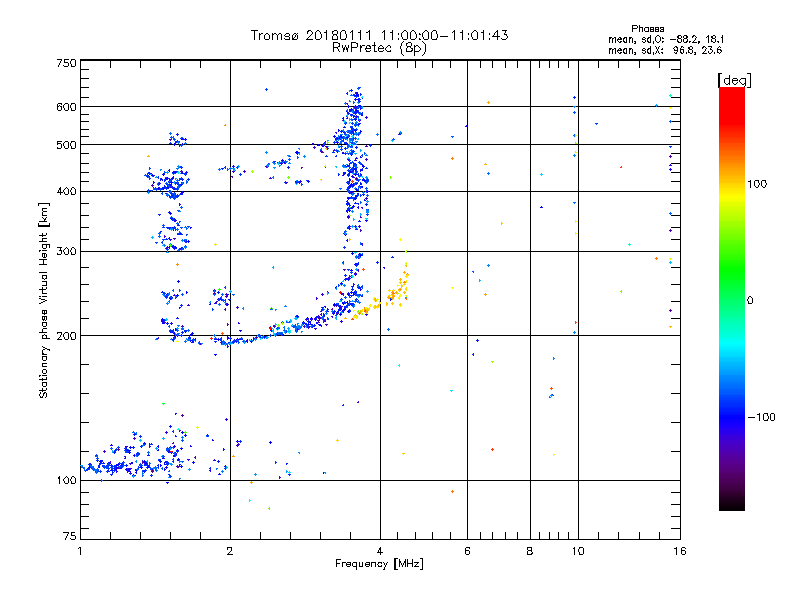
Task: Select the 'RwPretec (8p)' subtitle
Action: click(379, 48)
